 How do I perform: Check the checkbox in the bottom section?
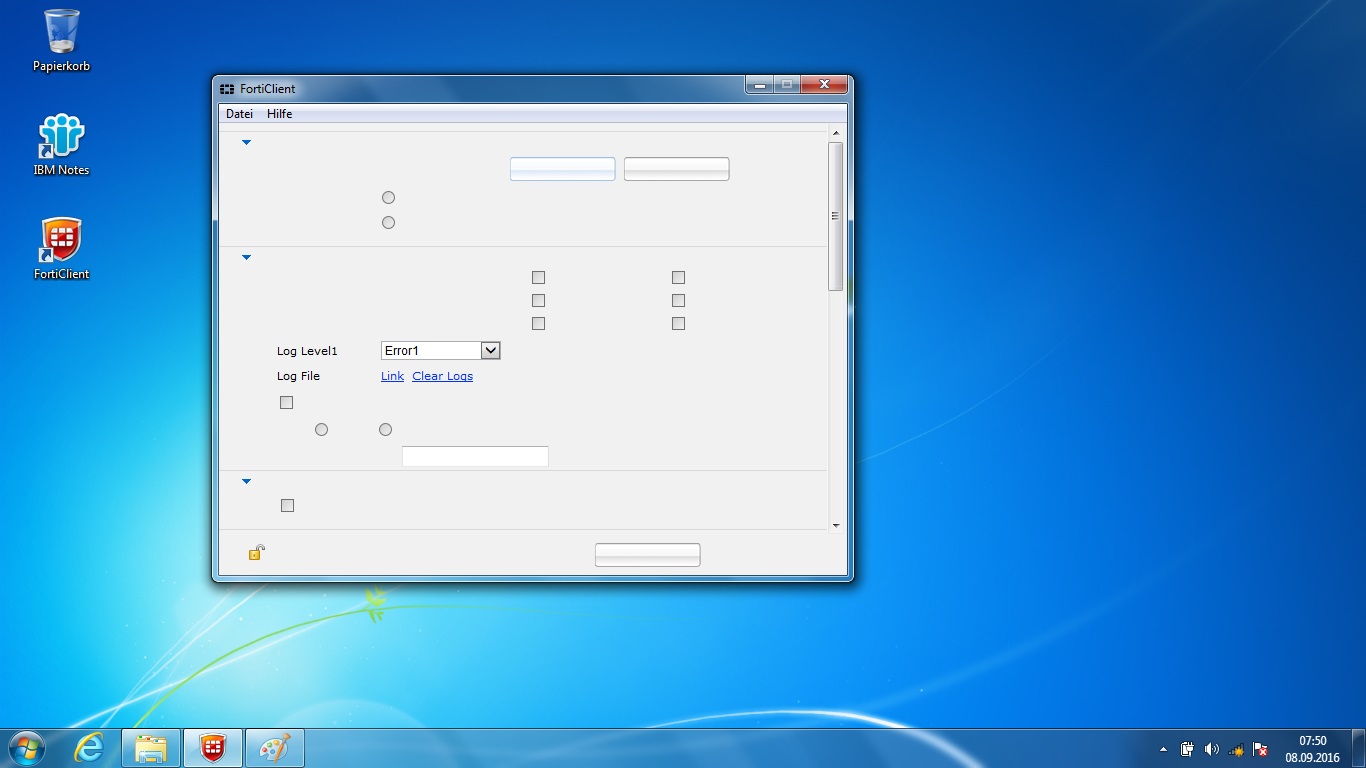coord(287,505)
